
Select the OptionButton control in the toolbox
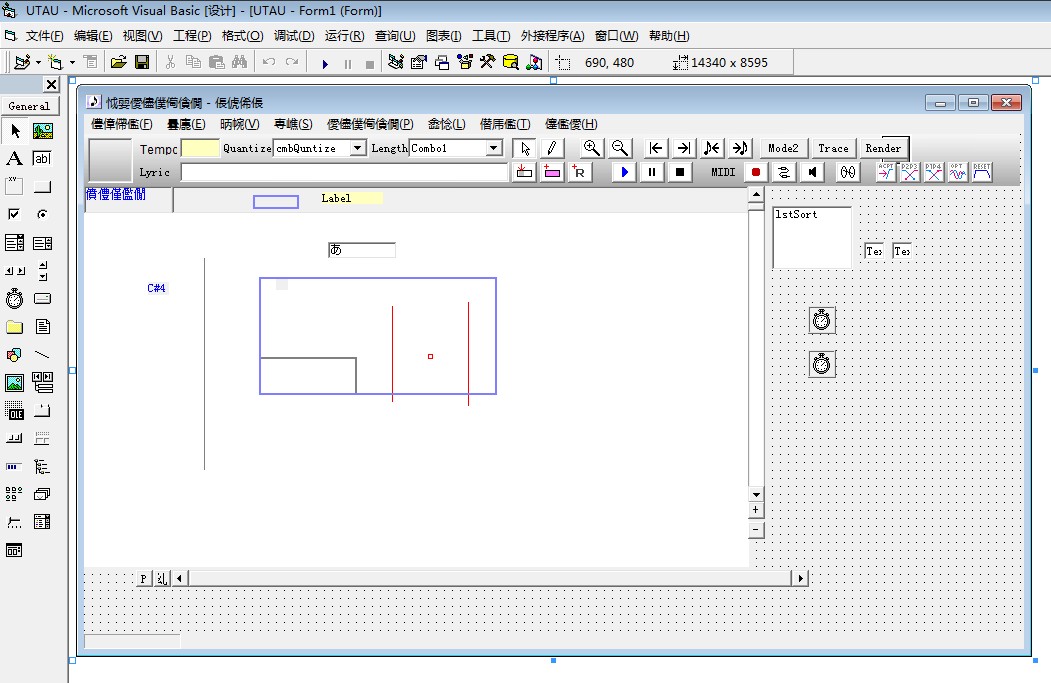point(42,214)
